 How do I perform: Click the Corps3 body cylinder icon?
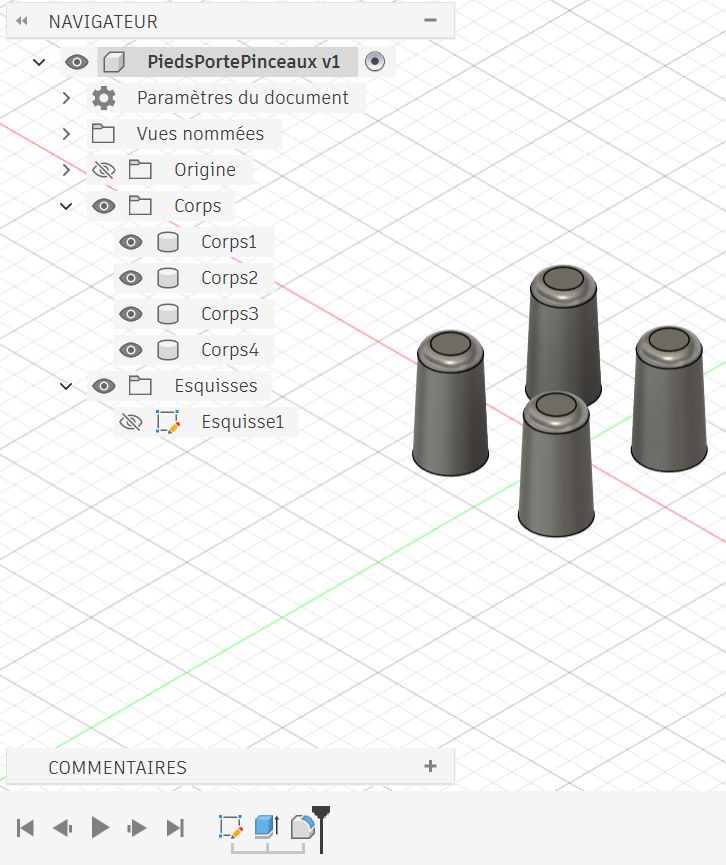point(168,314)
